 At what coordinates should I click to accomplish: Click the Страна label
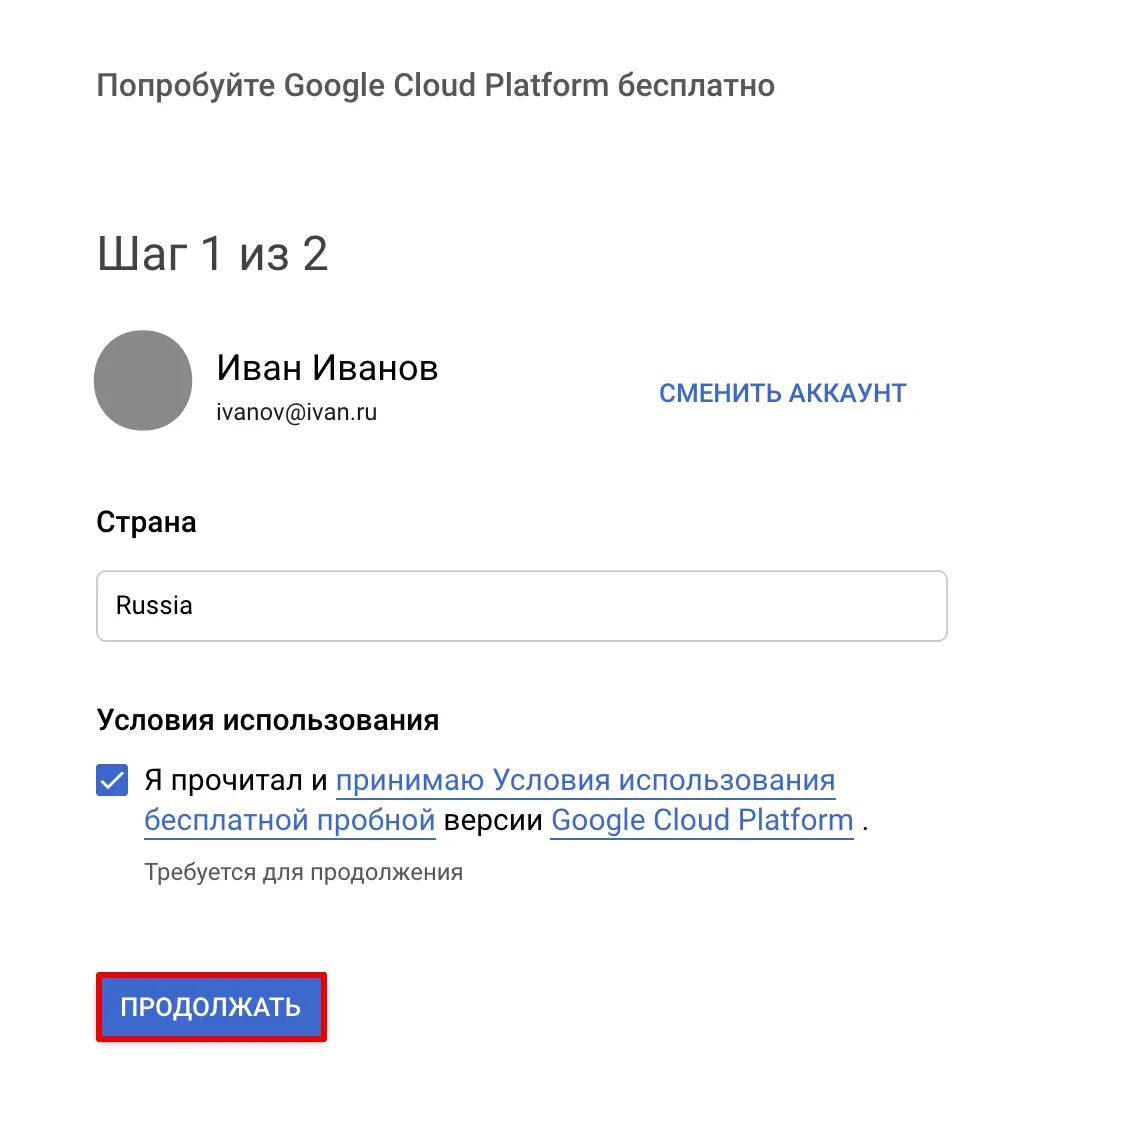point(146,522)
